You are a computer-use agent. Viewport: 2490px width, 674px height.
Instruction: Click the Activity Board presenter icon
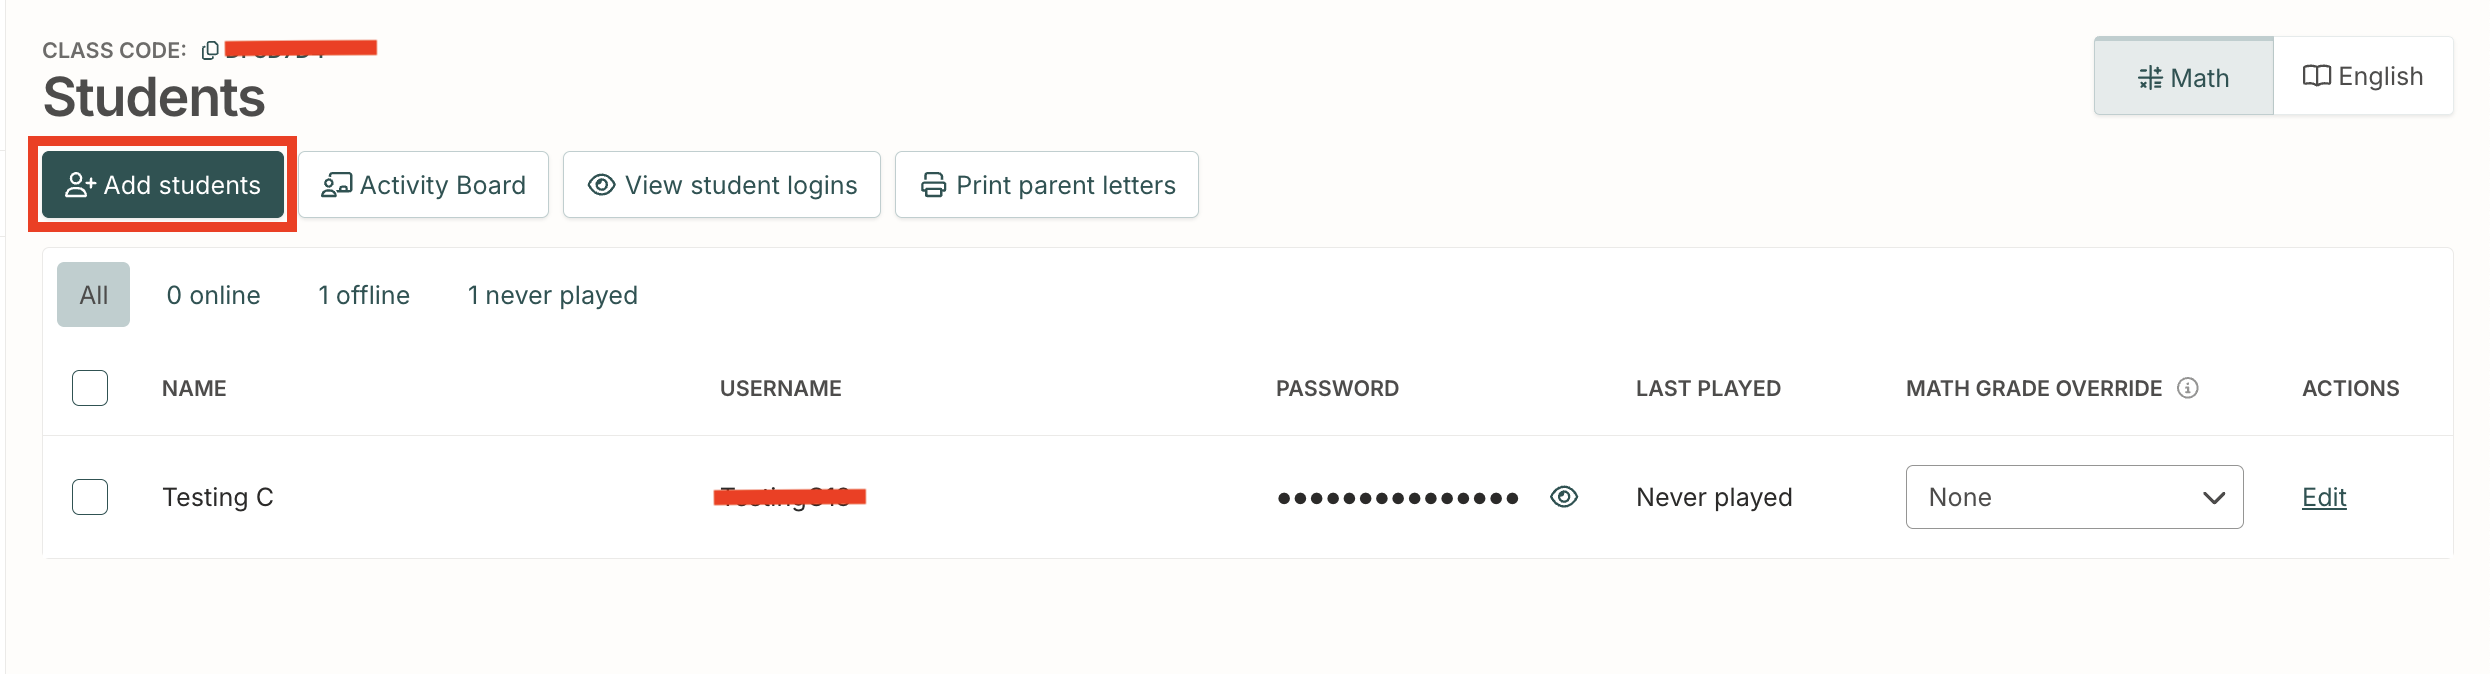click(x=337, y=185)
